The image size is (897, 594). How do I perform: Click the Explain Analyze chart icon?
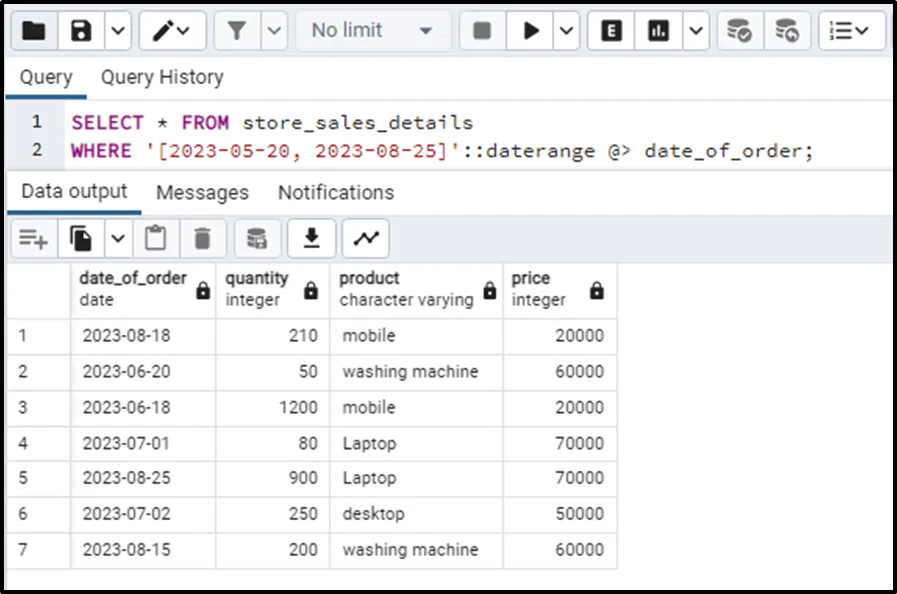[x=658, y=31]
